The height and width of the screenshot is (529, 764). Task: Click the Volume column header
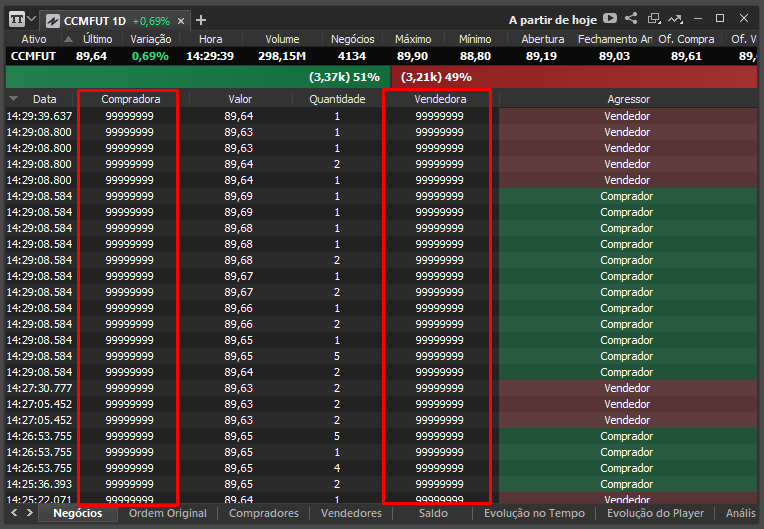[282, 39]
